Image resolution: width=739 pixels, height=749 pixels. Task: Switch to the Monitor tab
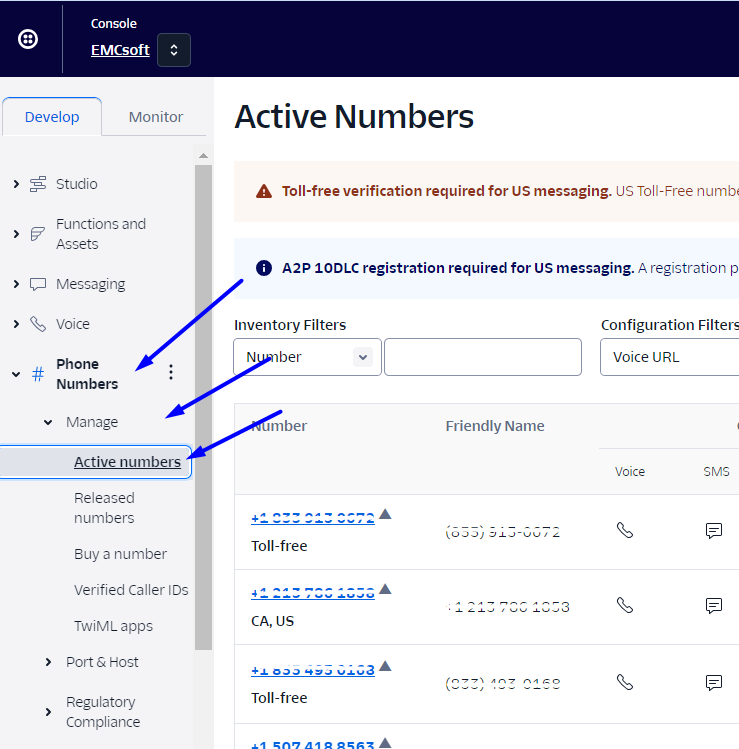tap(156, 117)
